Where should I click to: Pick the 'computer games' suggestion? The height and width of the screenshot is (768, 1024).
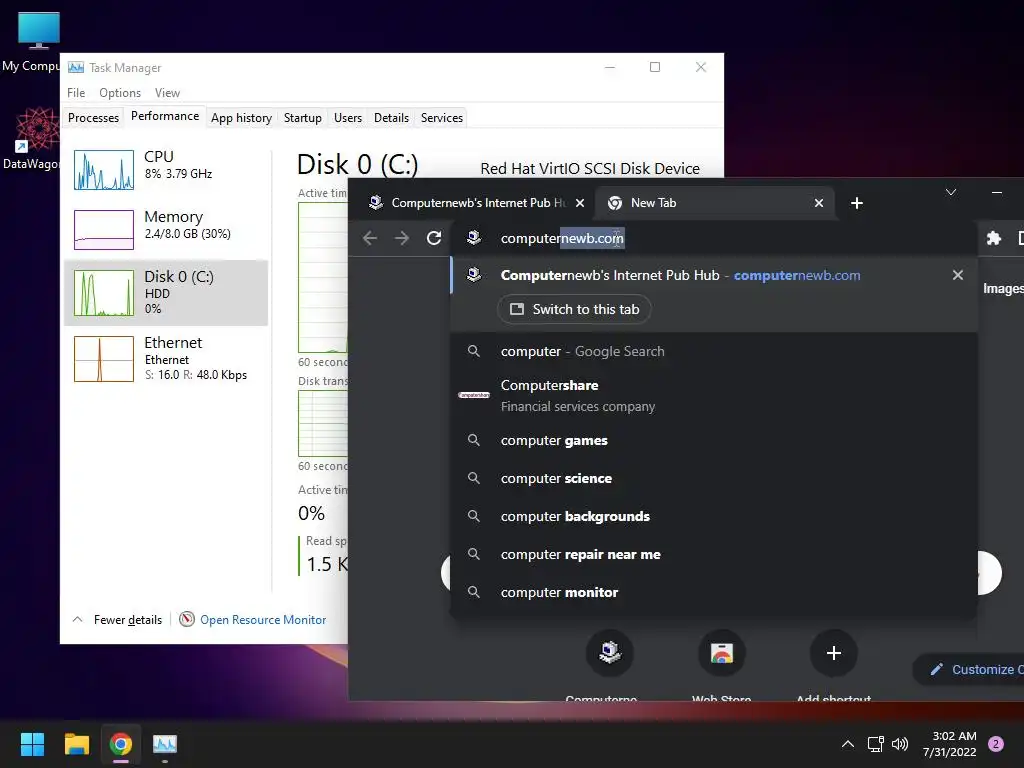pyautogui.click(x=714, y=441)
